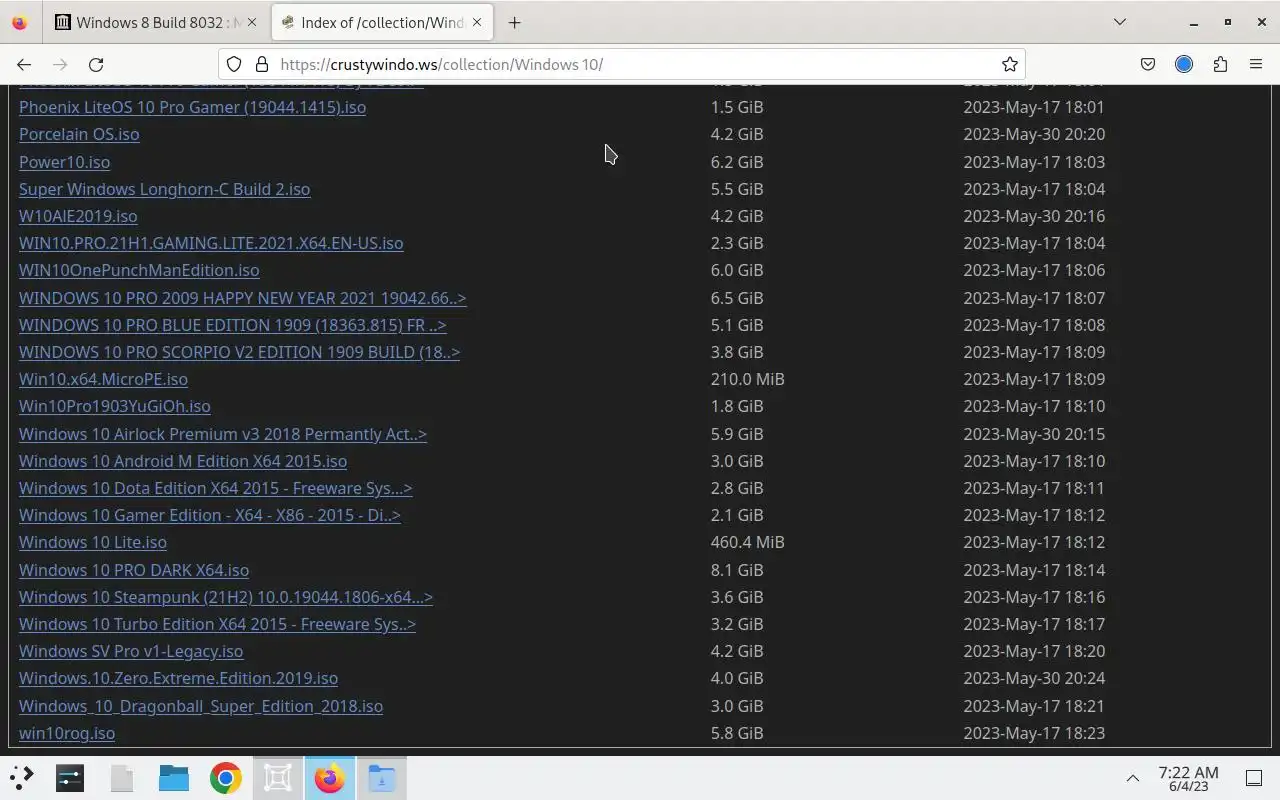Click Windows 10 Steampunk (21H2) link
The image size is (1280, 800).
tap(226, 597)
